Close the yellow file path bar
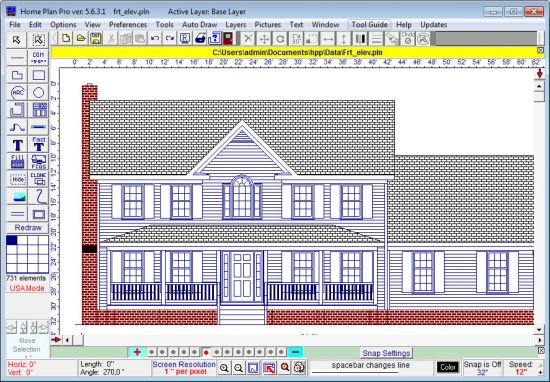550x382 pixels. [541, 51]
